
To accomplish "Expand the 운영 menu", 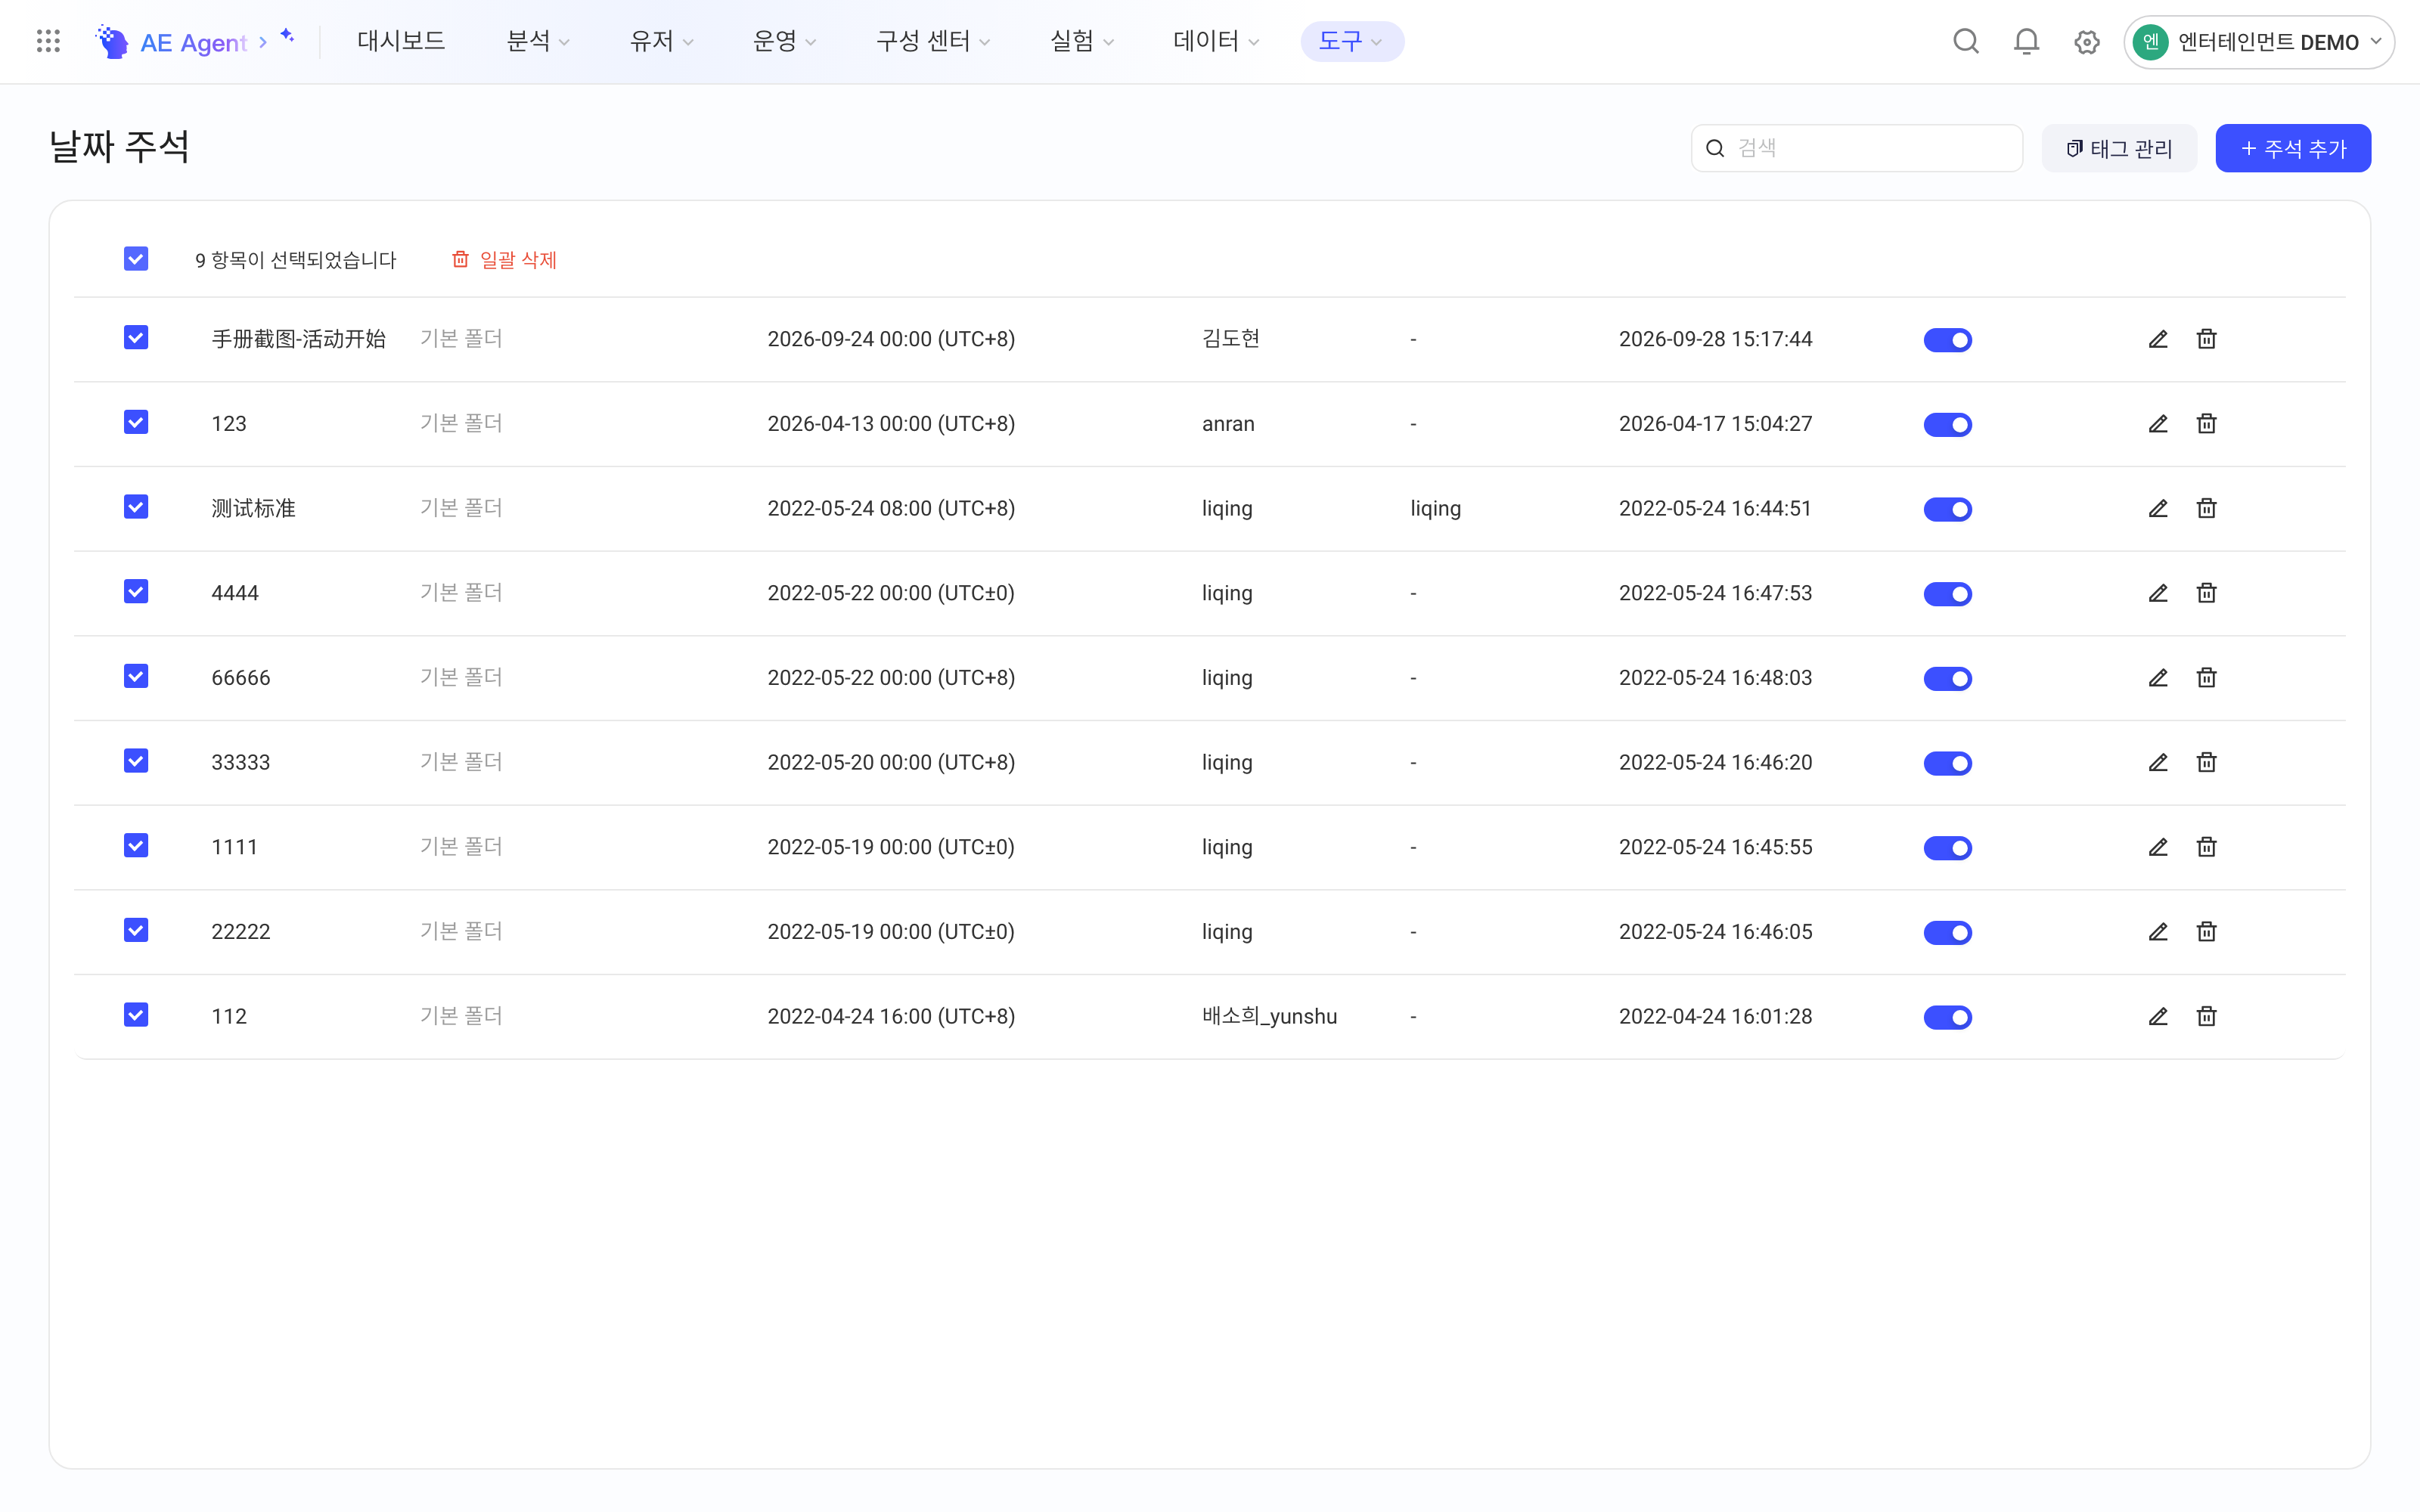I will coord(784,41).
